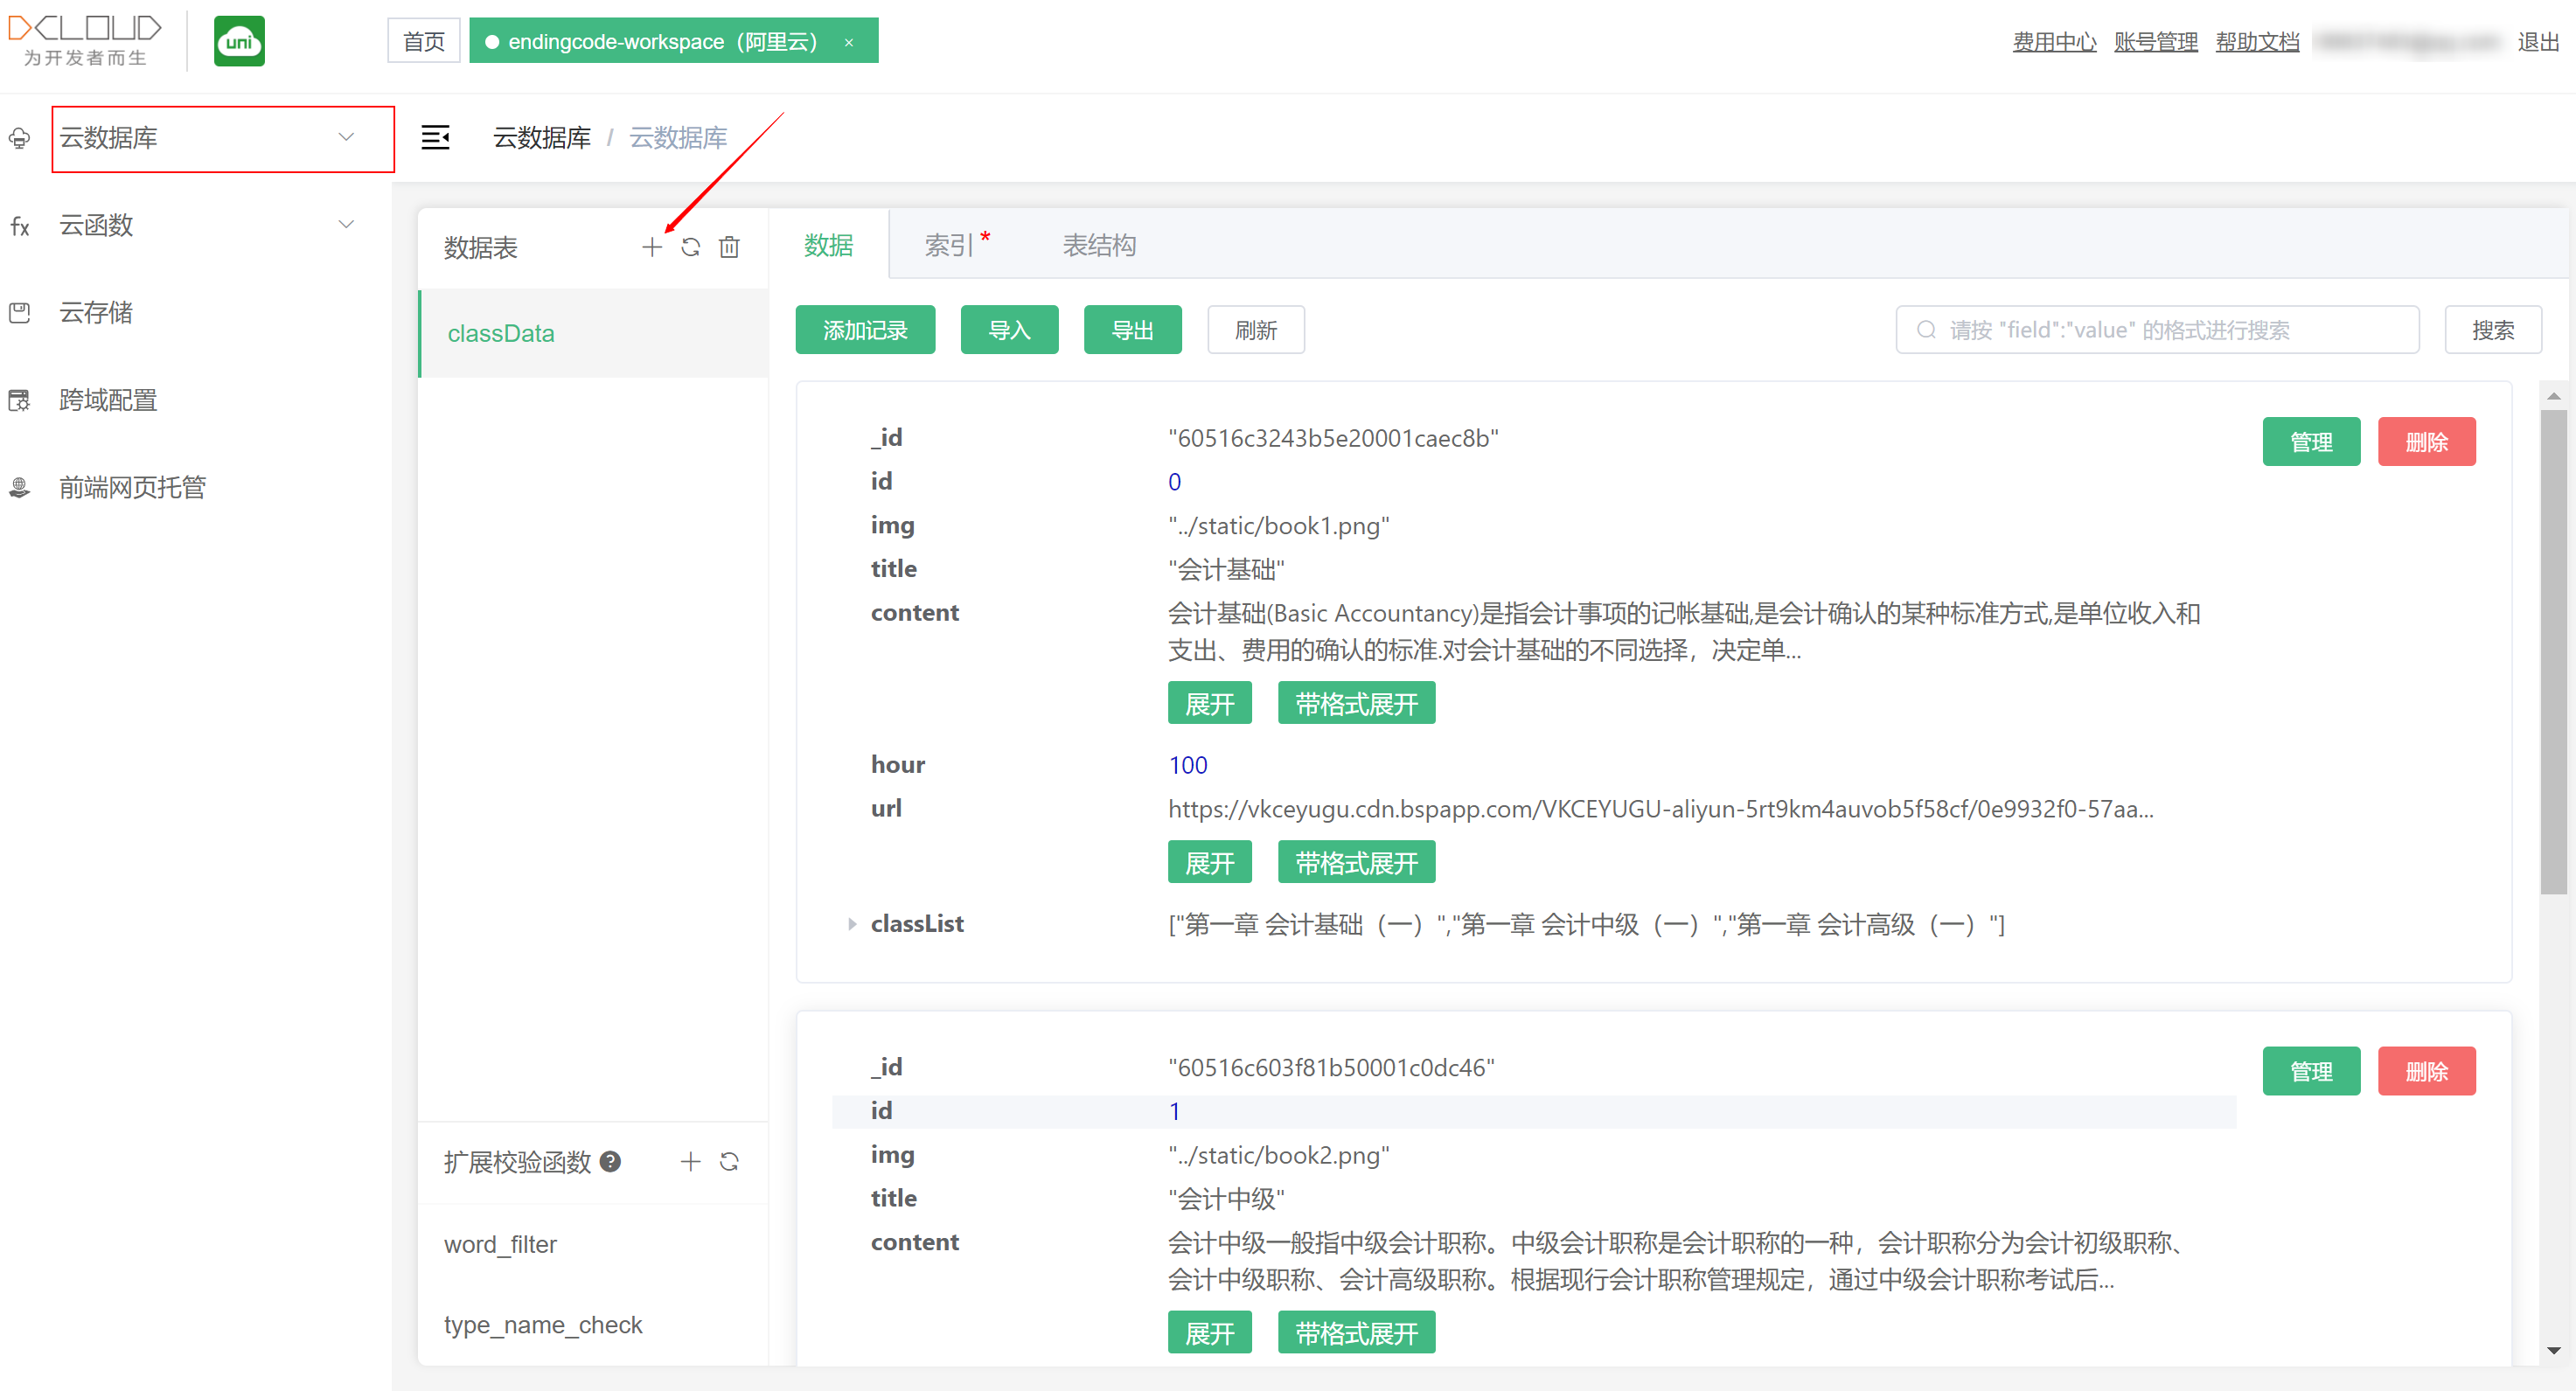Collapse the data table panel via sidebar icon
This screenshot has width=2576, height=1391.
click(x=435, y=138)
